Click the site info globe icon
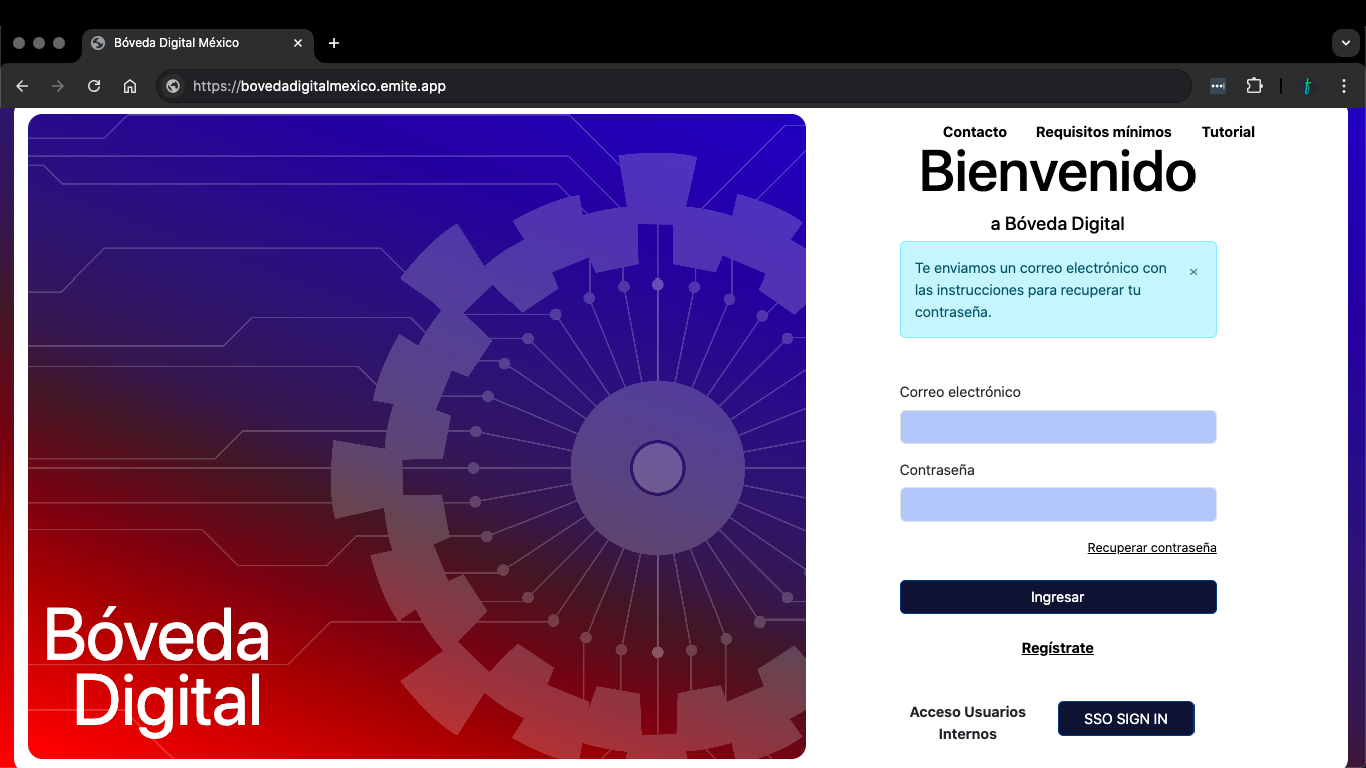The width and height of the screenshot is (1366, 768). pyautogui.click(x=173, y=86)
